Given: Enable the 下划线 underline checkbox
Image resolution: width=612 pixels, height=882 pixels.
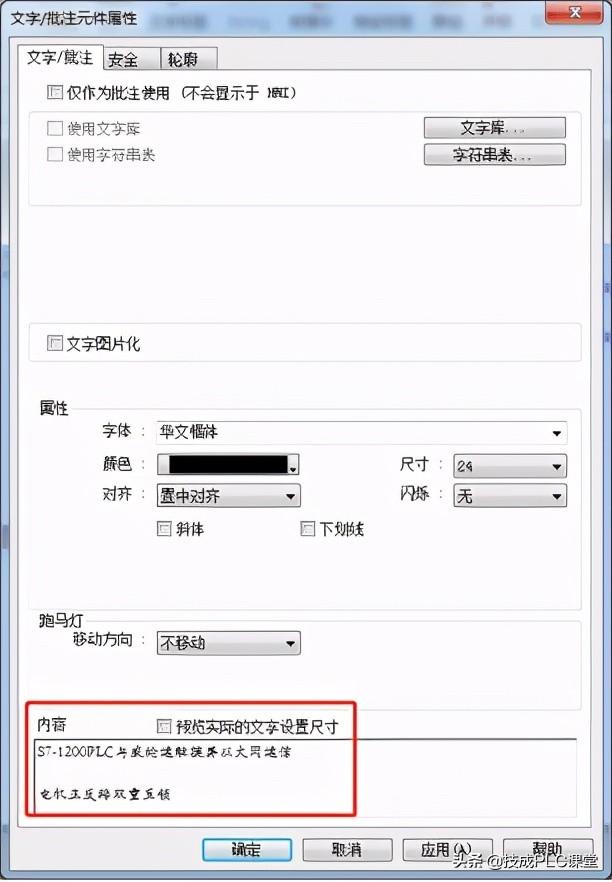Looking at the screenshot, I should (x=307, y=529).
